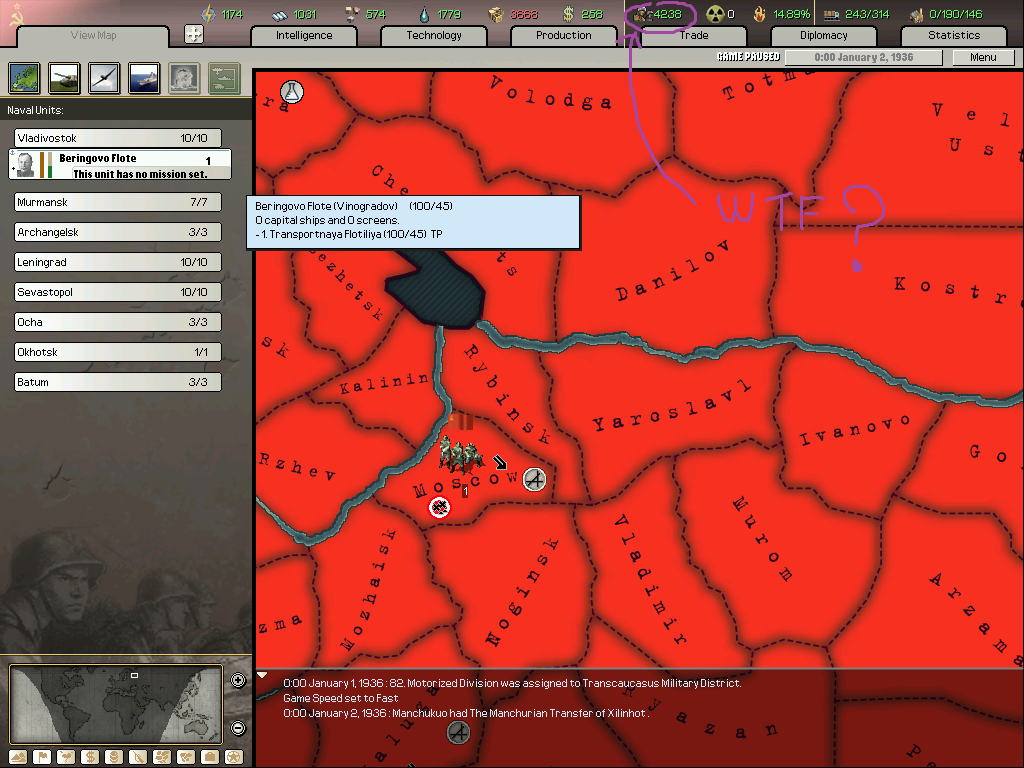Select the Batum naval base entry
The image size is (1024, 768).
point(118,382)
